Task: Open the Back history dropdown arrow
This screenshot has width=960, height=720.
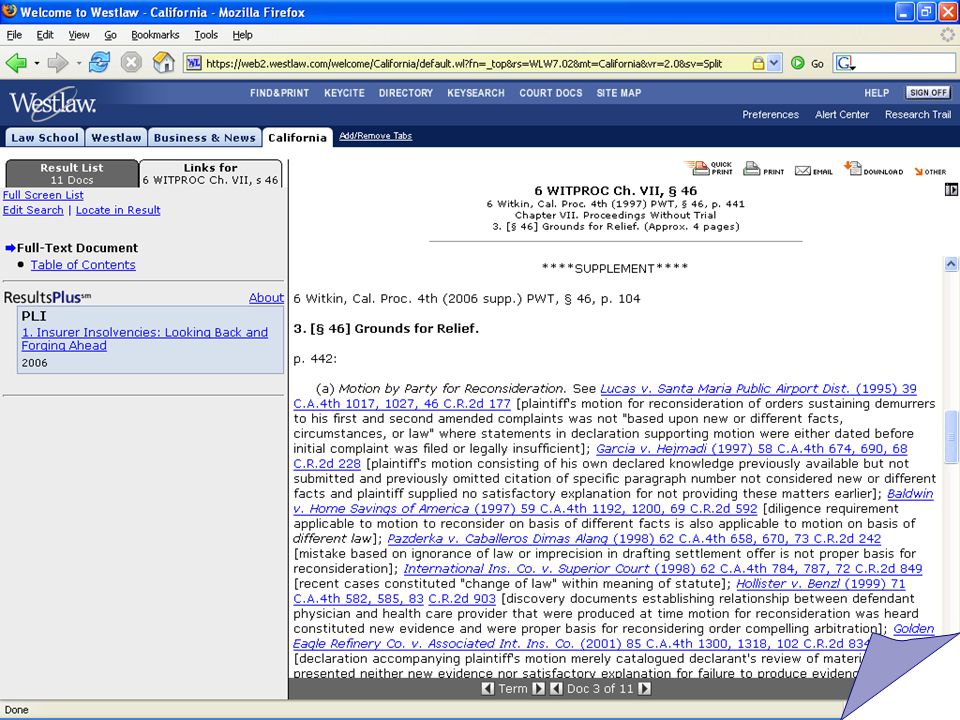Action: click(x=37, y=63)
